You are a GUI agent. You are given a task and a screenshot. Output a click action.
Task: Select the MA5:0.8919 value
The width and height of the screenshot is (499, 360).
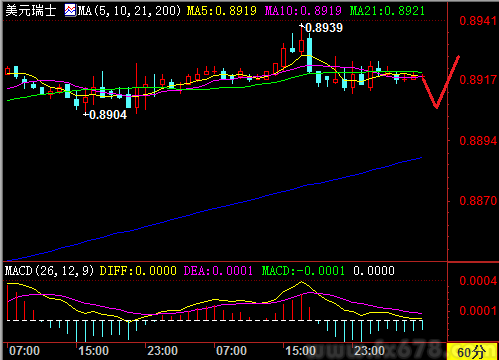click(222, 11)
